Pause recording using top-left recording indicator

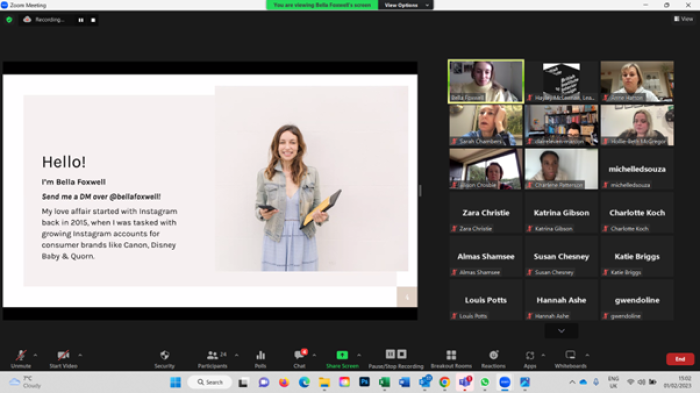point(81,20)
